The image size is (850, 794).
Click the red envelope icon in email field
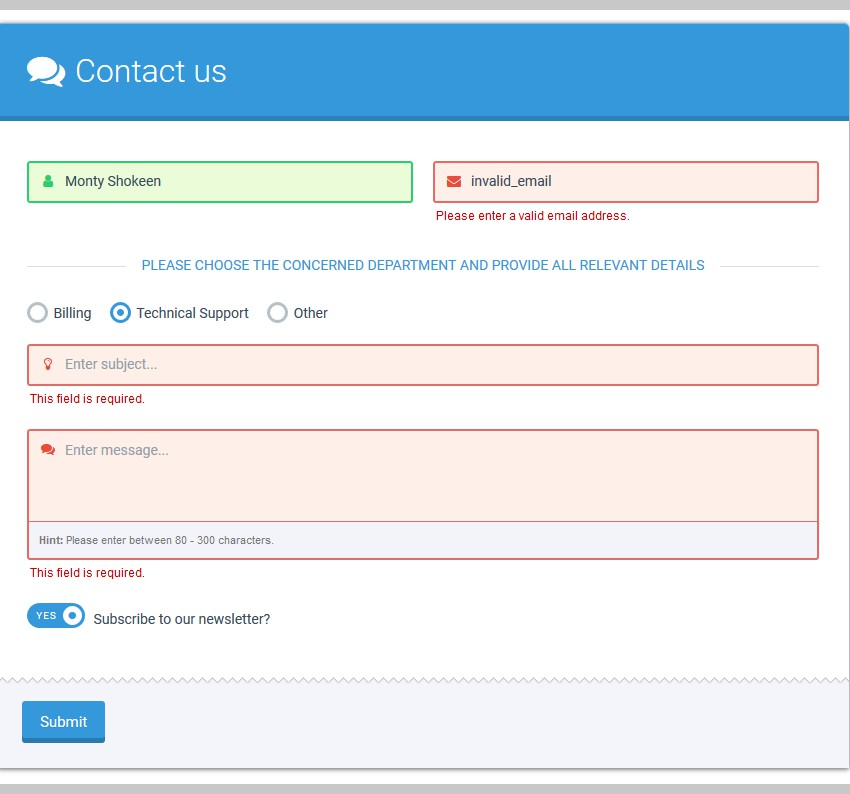click(x=454, y=182)
